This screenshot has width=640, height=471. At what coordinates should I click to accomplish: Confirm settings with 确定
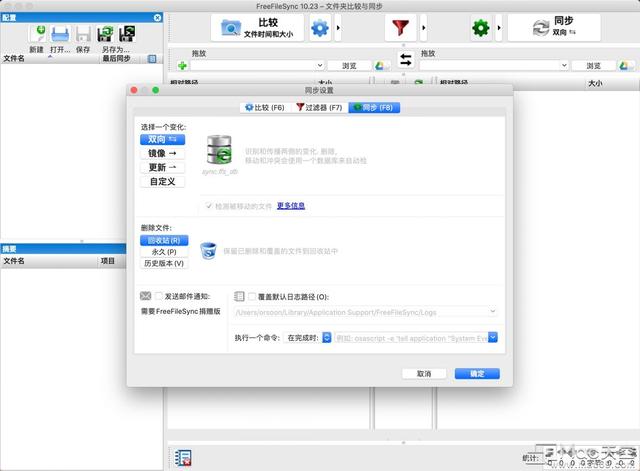coord(477,373)
